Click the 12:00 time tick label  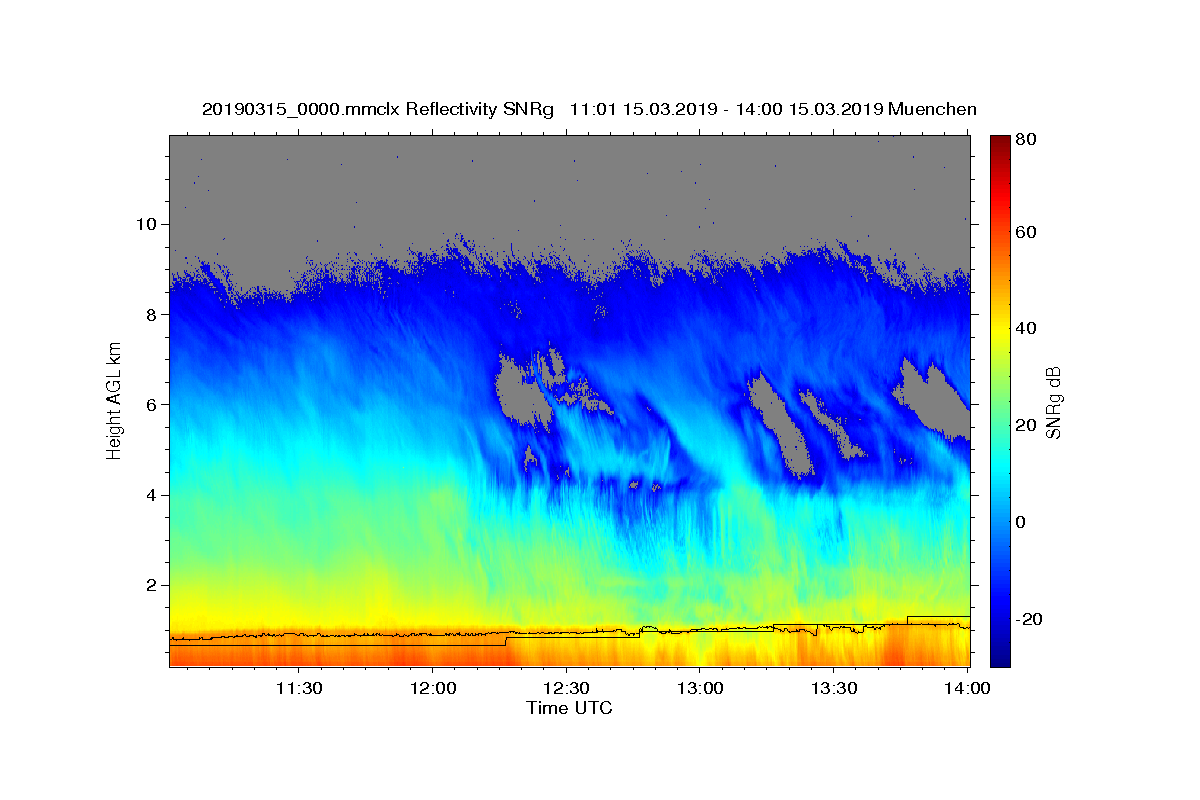pyautogui.click(x=432, y=688)
